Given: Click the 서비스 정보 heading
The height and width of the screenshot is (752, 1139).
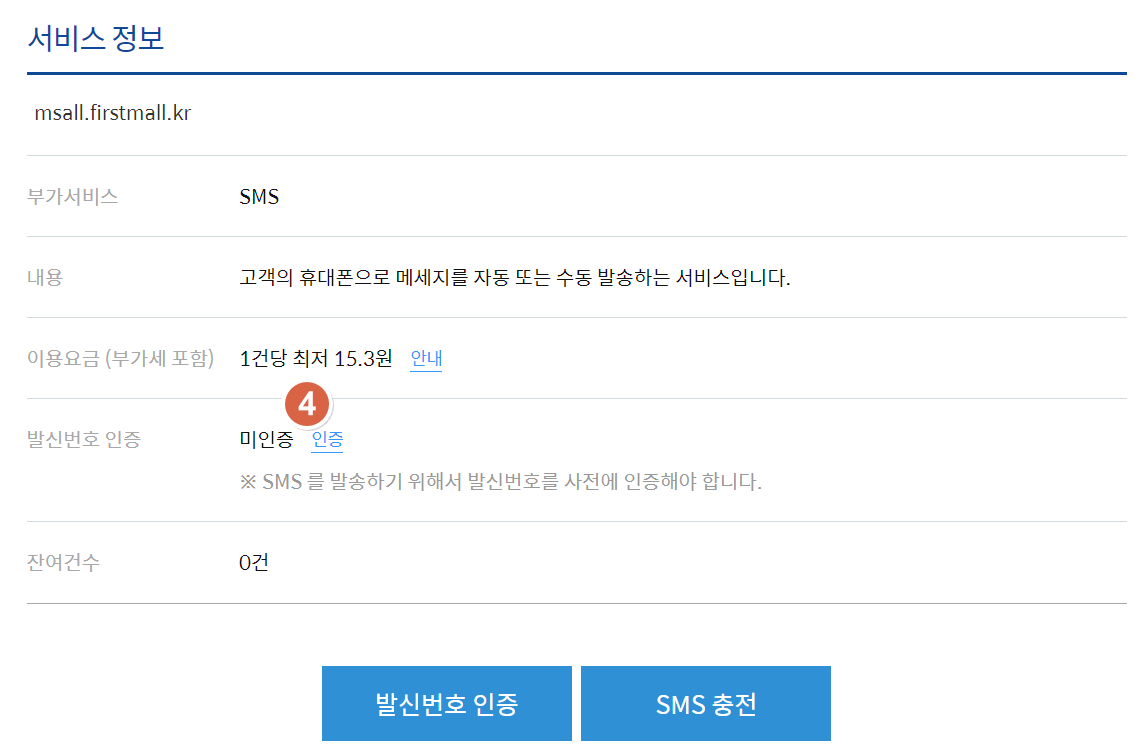Looking at the screenshot, I should (96, 38).
